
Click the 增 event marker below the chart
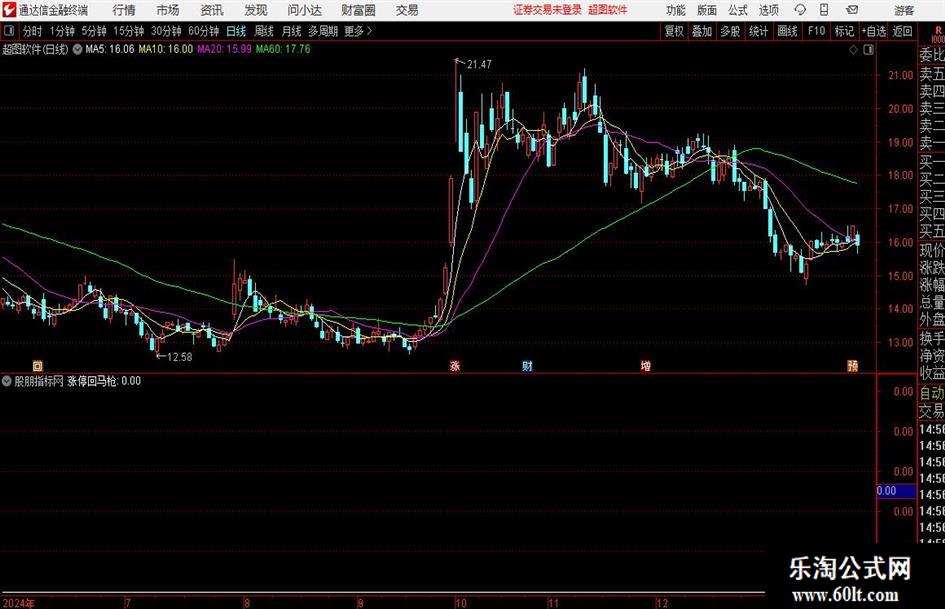coord(645,366)
